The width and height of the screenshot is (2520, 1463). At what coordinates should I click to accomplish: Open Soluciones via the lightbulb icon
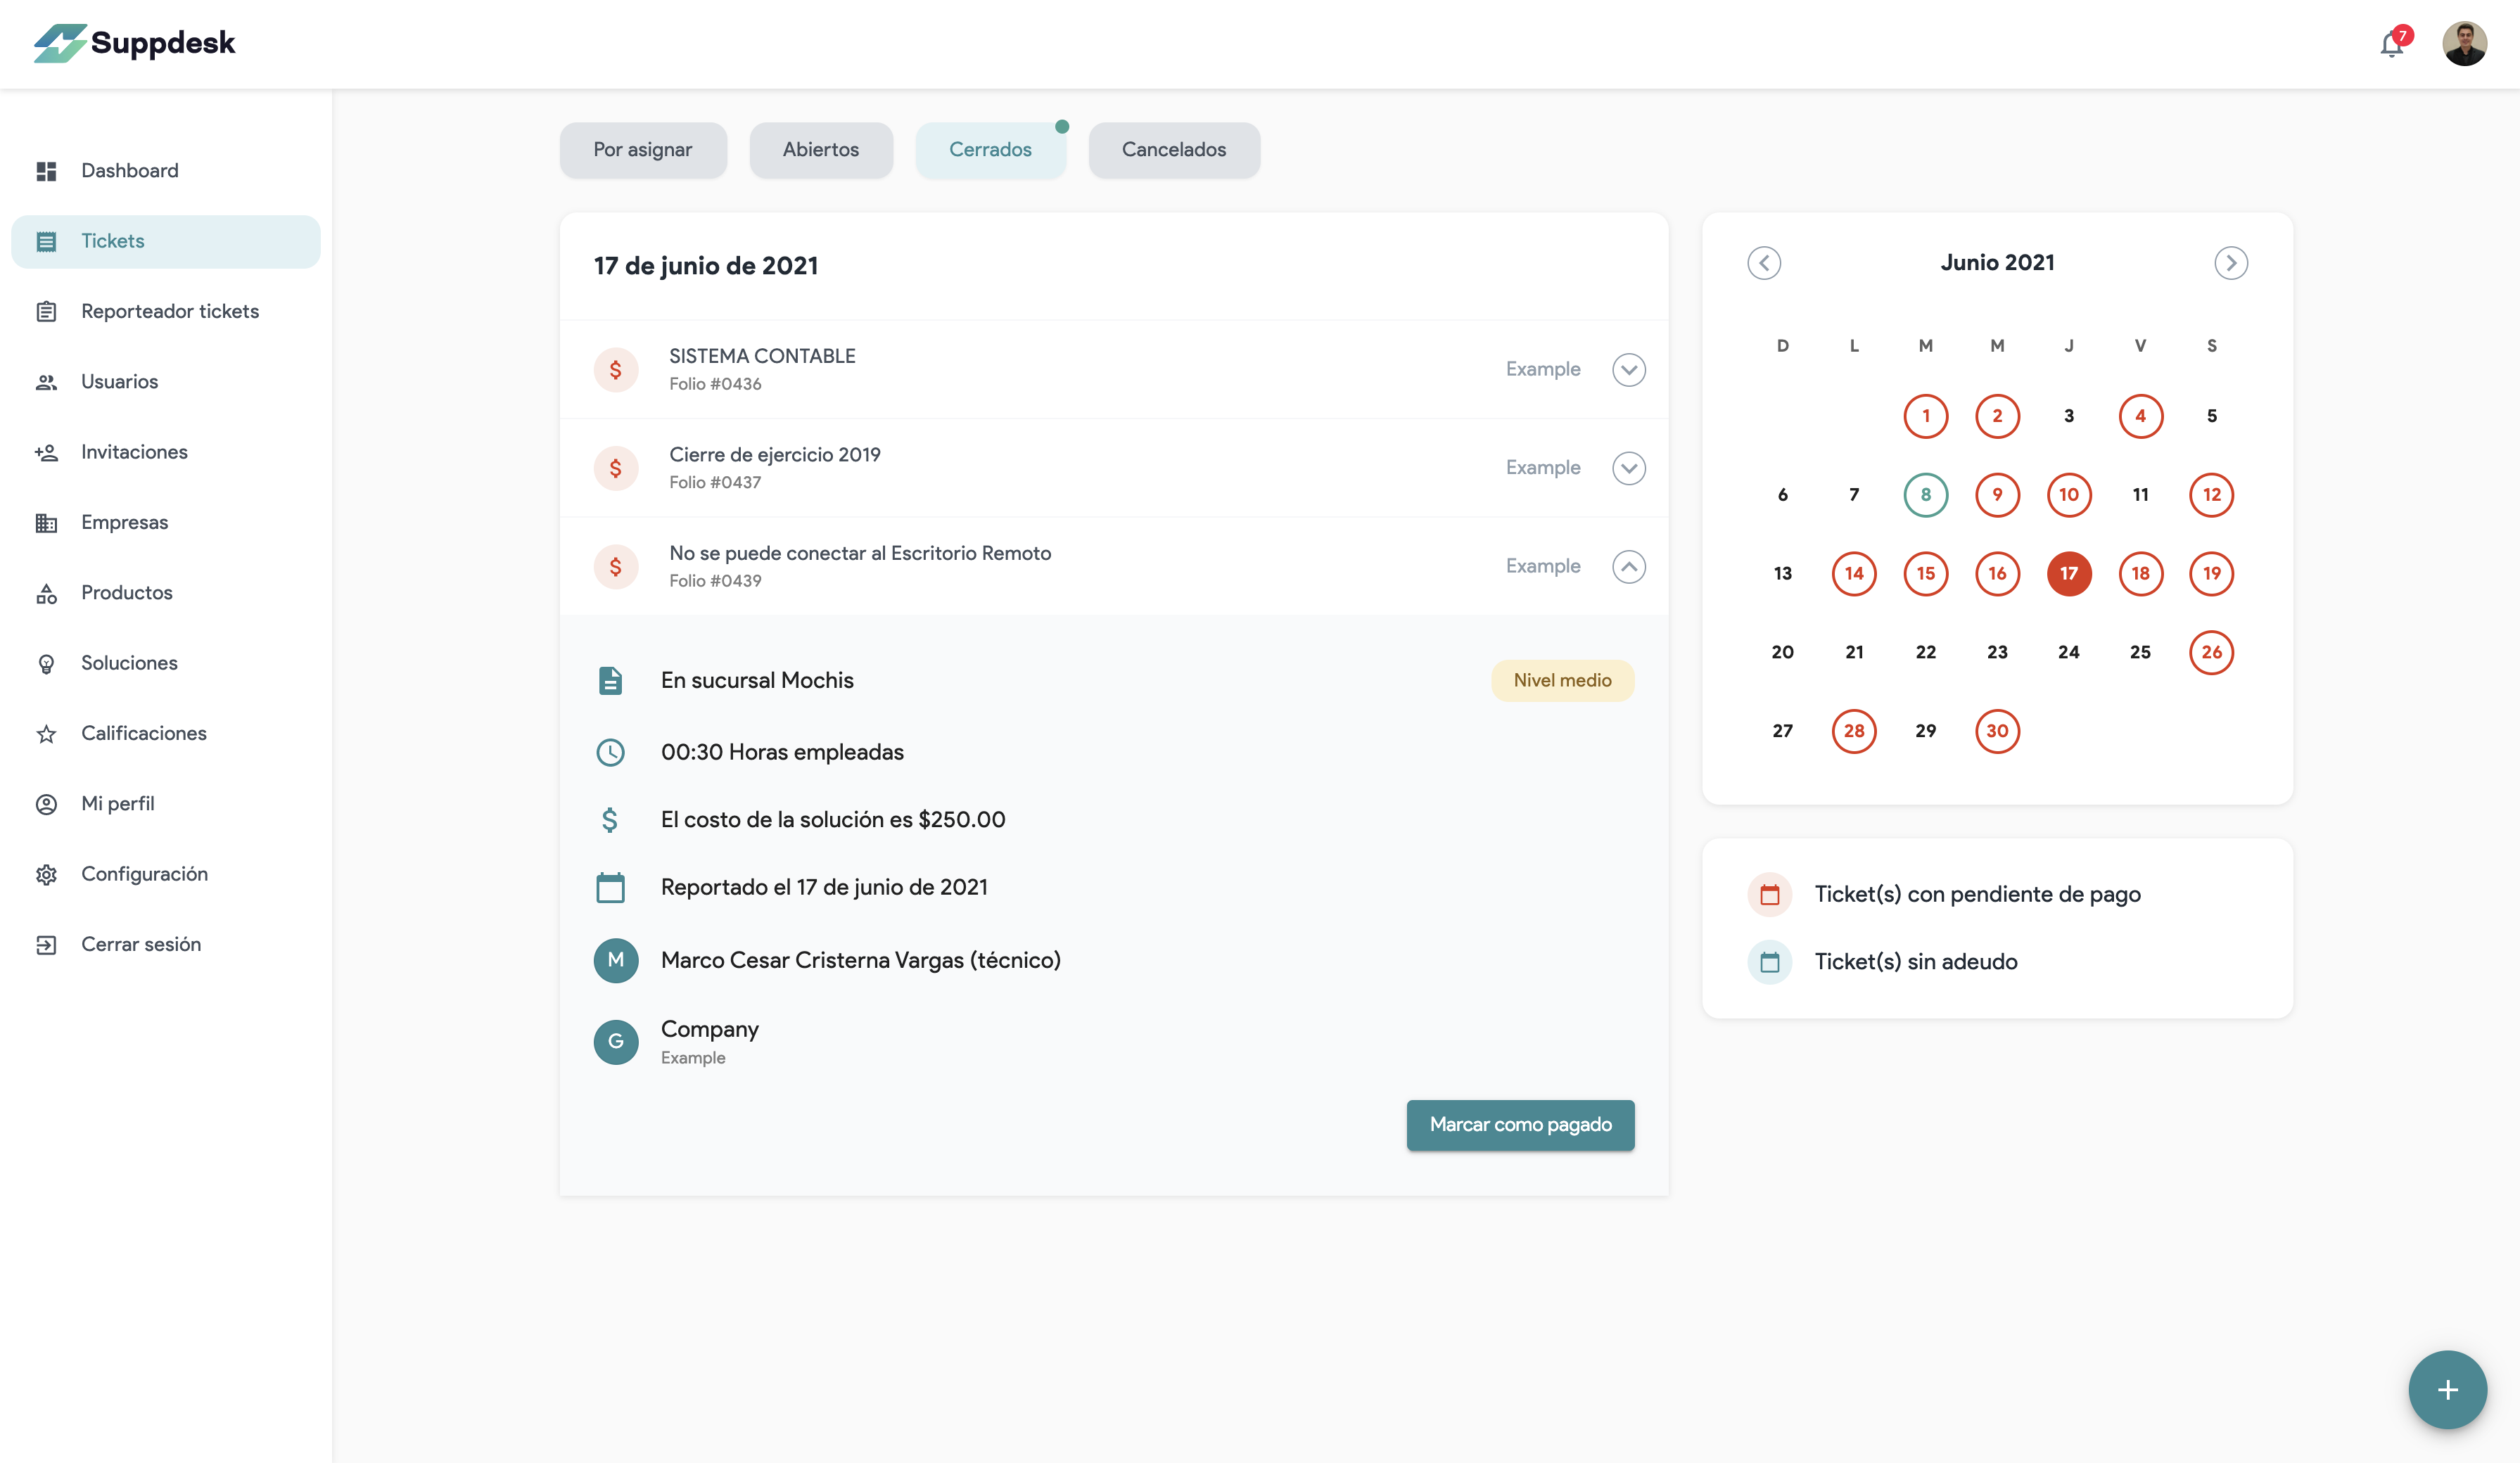coord(47,663)
